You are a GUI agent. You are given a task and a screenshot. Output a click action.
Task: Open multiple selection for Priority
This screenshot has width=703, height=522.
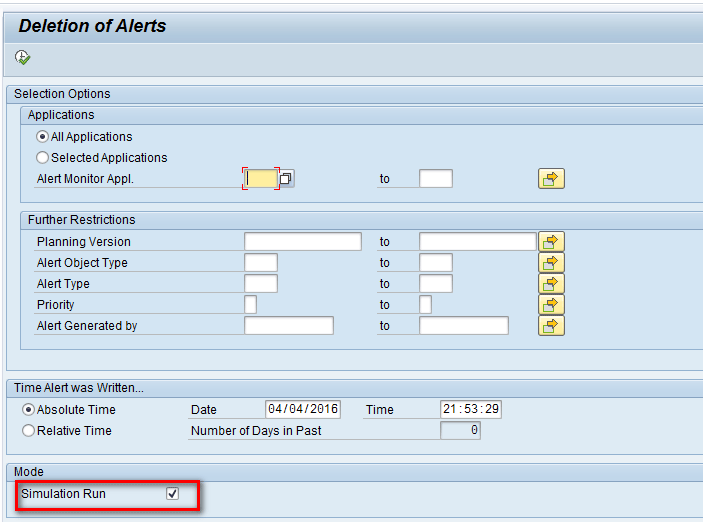pos(551,305)
